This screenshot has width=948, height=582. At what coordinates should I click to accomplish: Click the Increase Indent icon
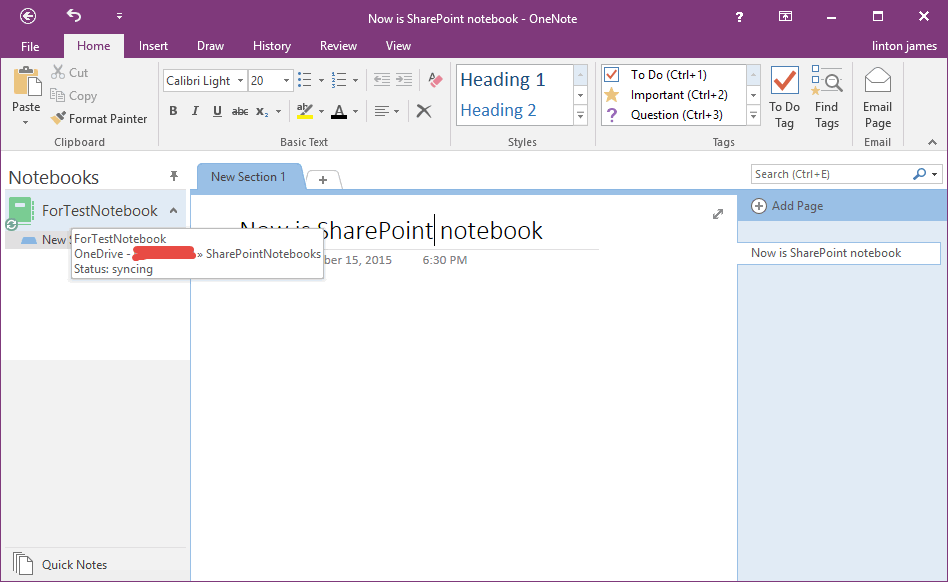pos(404,80)
